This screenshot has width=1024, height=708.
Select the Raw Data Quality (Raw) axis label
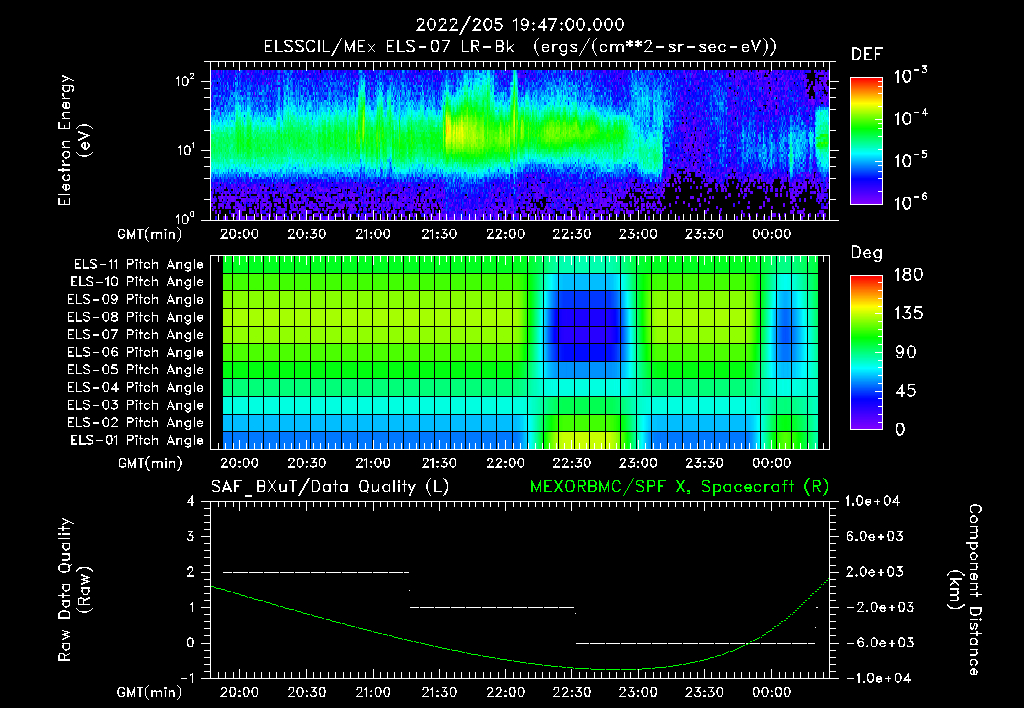pos(74,590)
